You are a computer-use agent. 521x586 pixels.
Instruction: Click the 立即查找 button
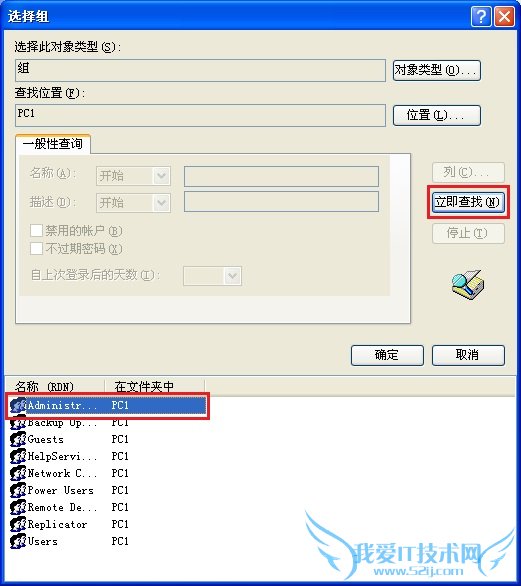click(x=467, y=202)
